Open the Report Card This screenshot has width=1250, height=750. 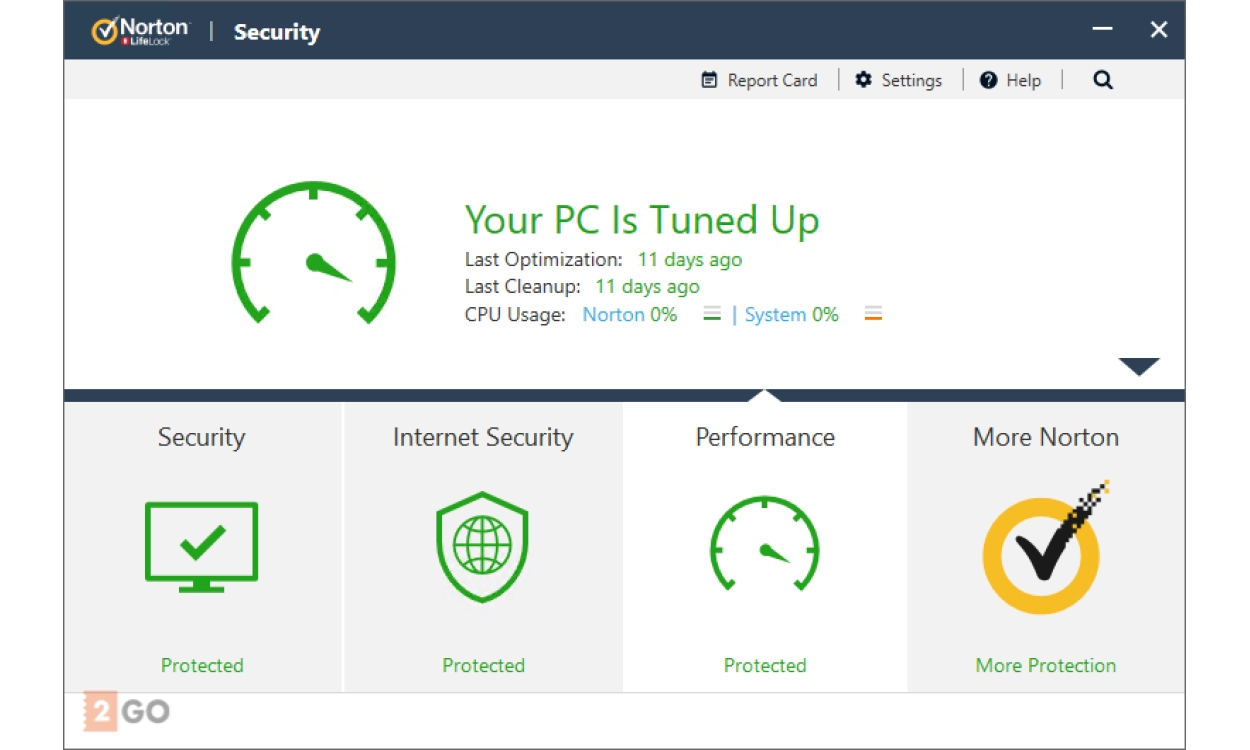coord(759,81)
